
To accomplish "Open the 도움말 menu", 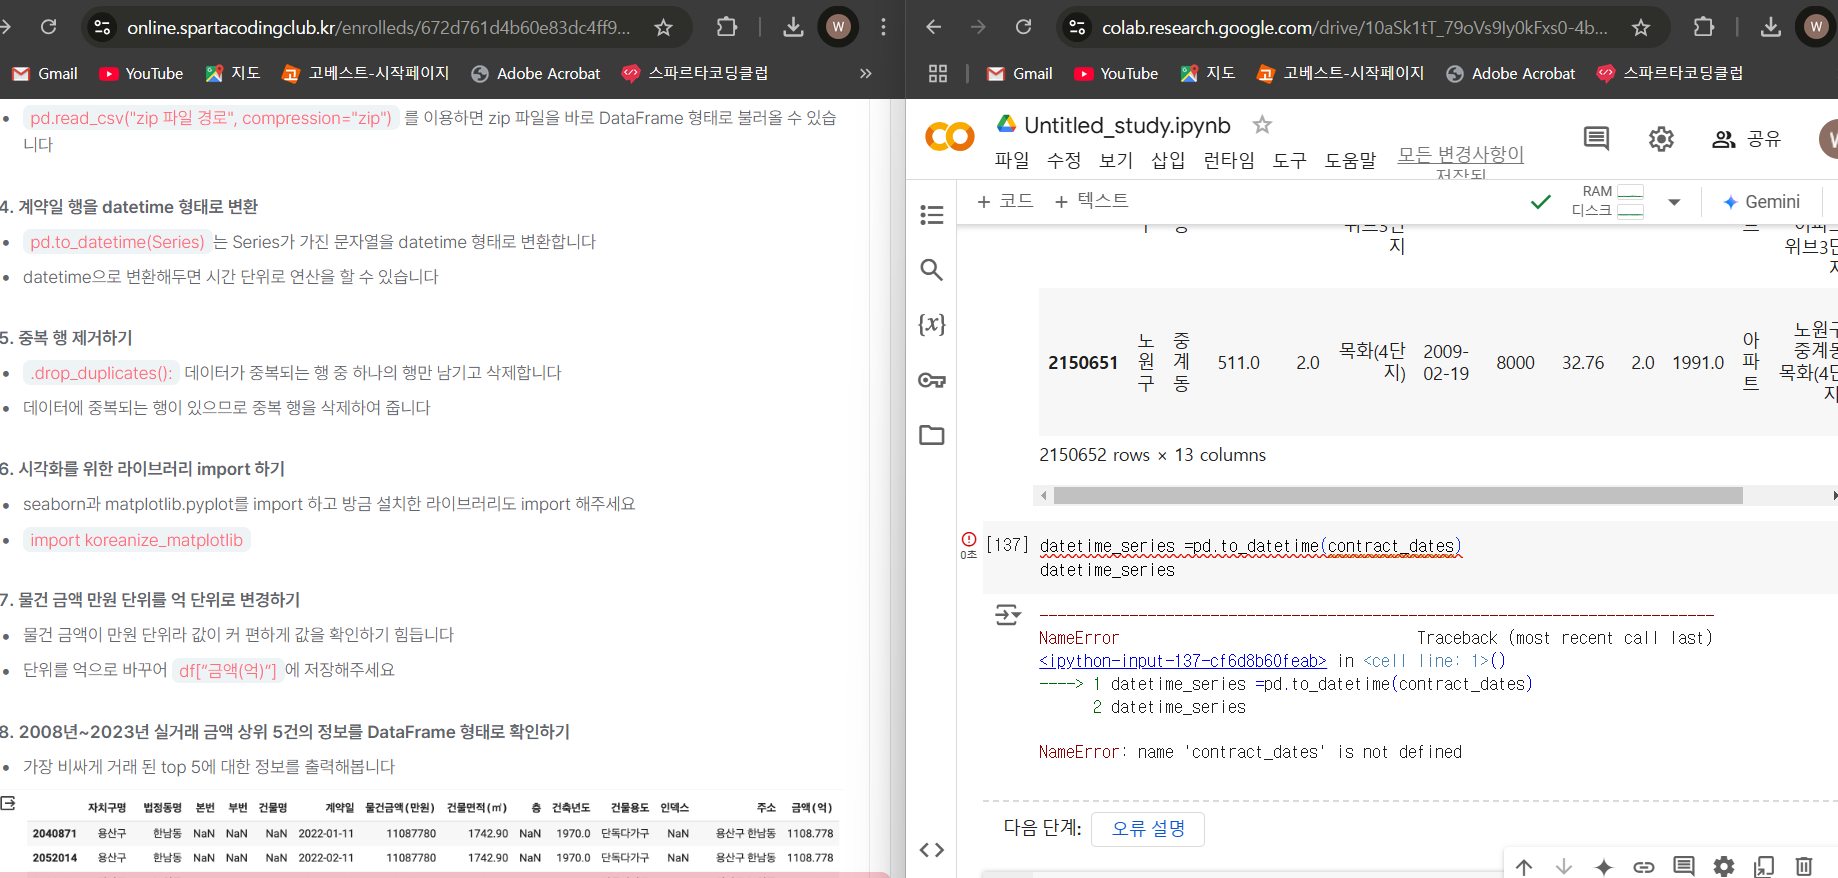I will 1351,160.
